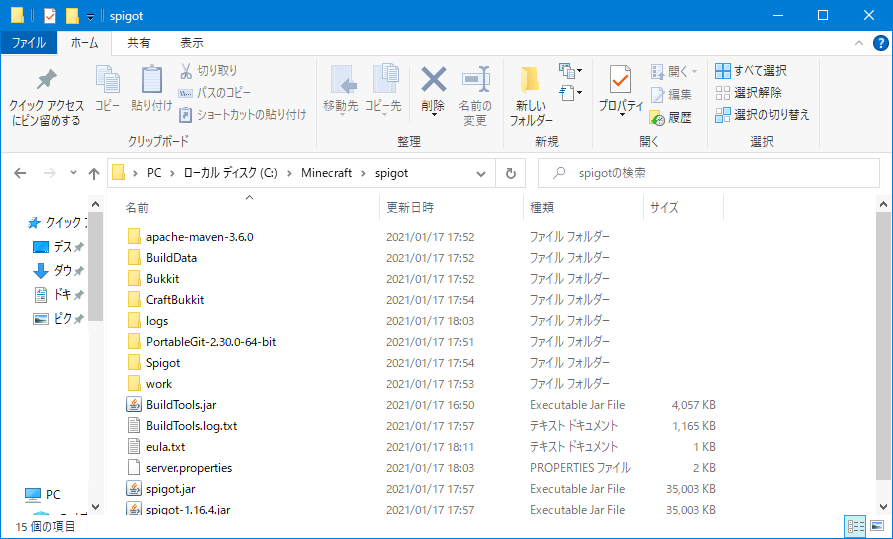The image size is (893, 539).
Task: Switch to Home (ホーム) tab
Action: click(84, 43)
